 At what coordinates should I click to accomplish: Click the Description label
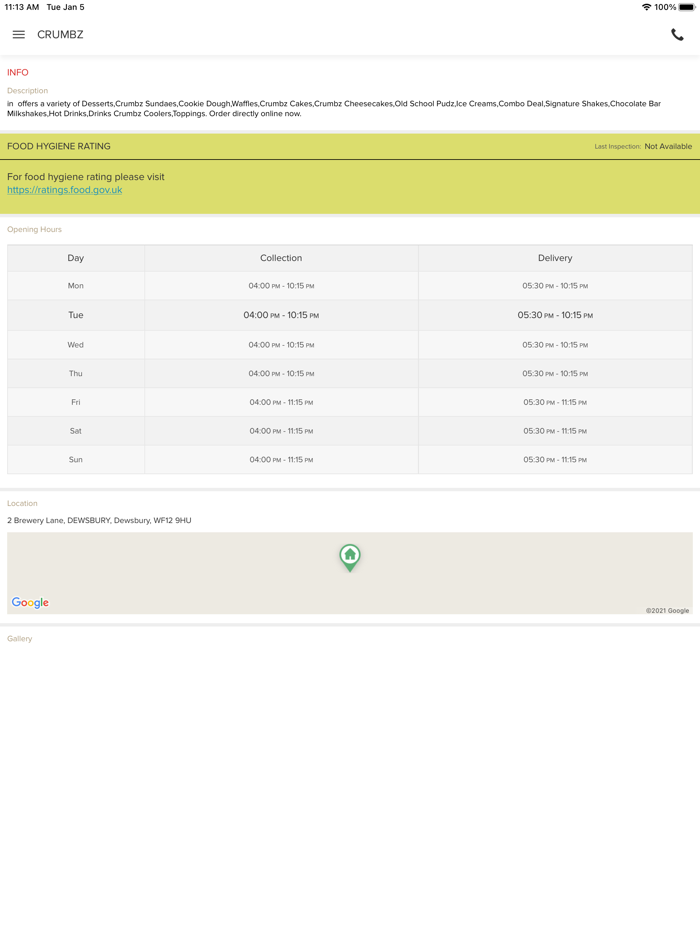[27, 91]
